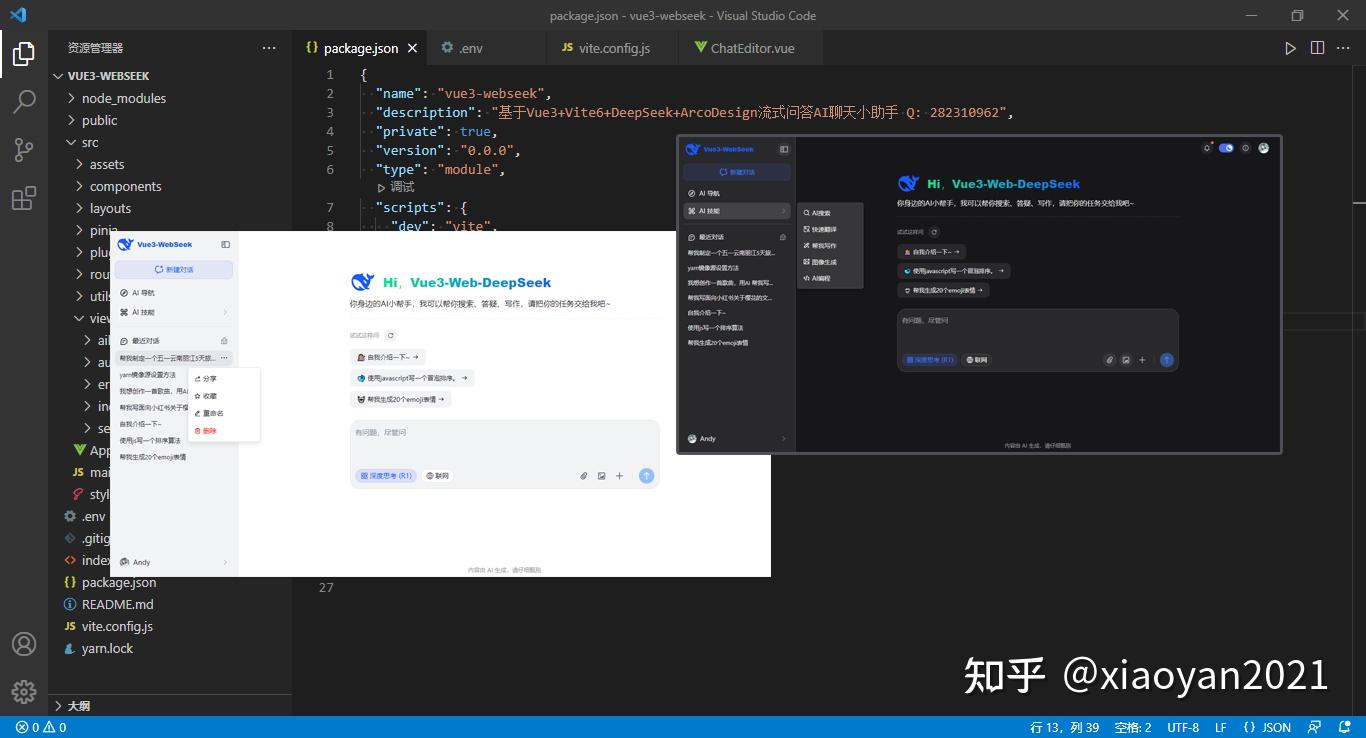
Task: Expand the 大纲 outline section
Action: [x=77, y=705]
